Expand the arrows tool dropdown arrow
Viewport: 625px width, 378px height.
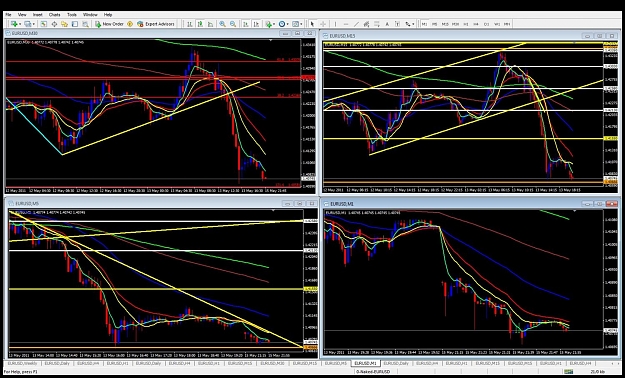coord(413,24)
